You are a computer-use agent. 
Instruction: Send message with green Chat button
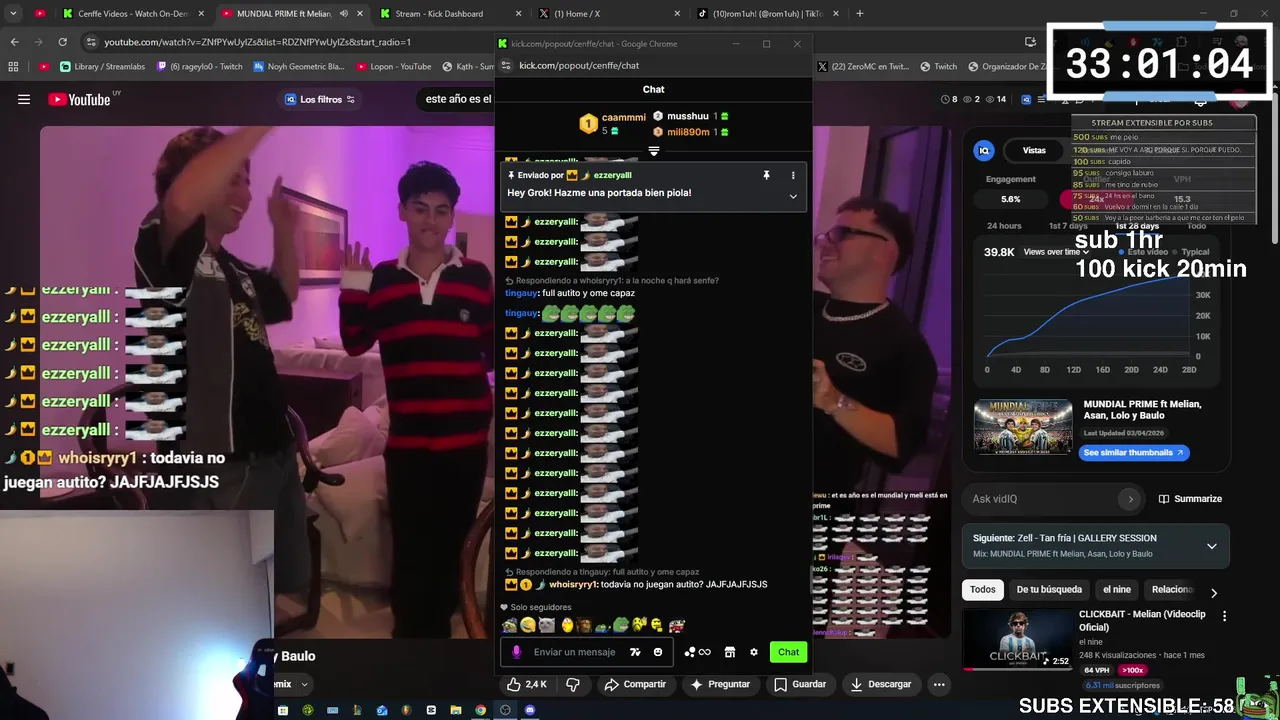788,652
